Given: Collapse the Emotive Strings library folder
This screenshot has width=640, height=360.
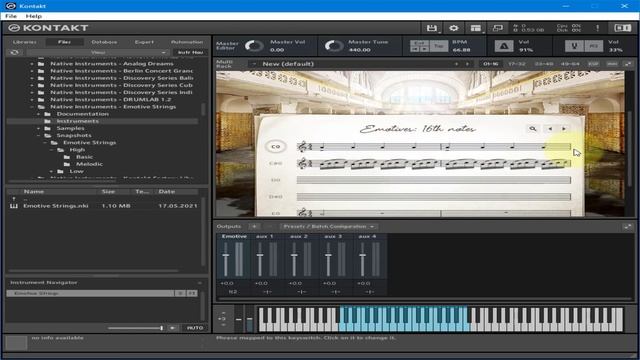Looking at the screenshot, I should [32, 107].
